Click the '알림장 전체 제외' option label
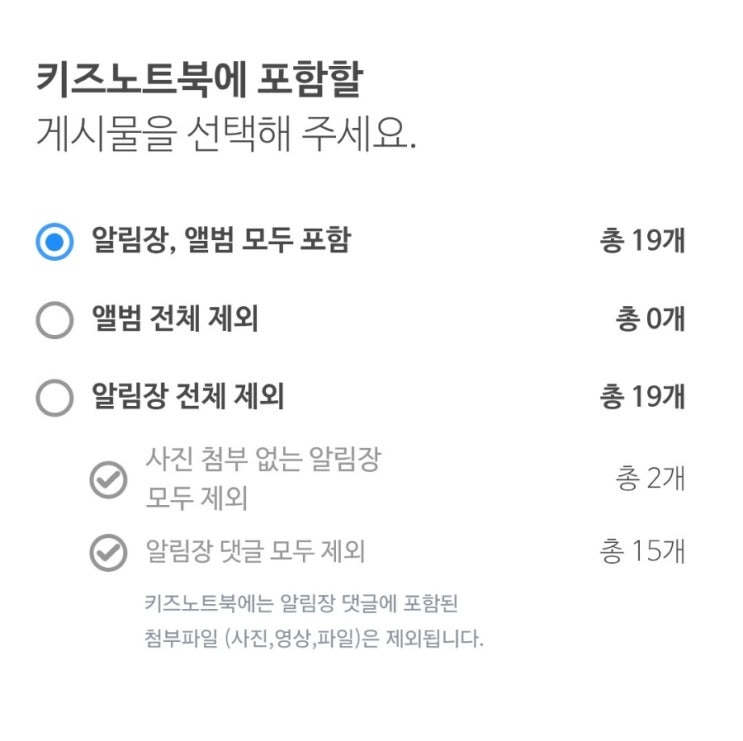 188,397
